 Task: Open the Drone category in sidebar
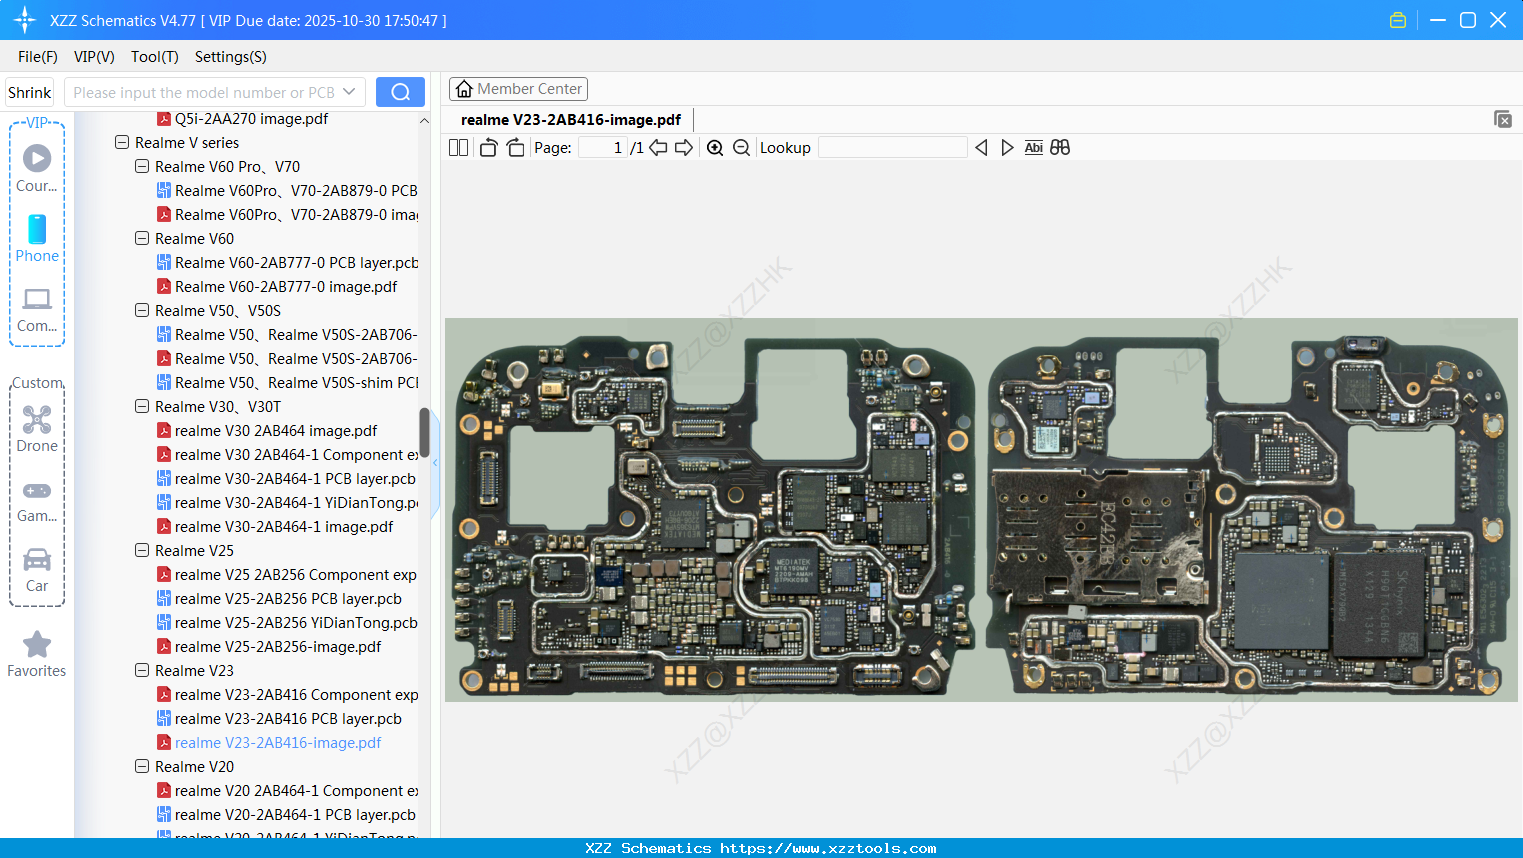(x=37, y=429)
